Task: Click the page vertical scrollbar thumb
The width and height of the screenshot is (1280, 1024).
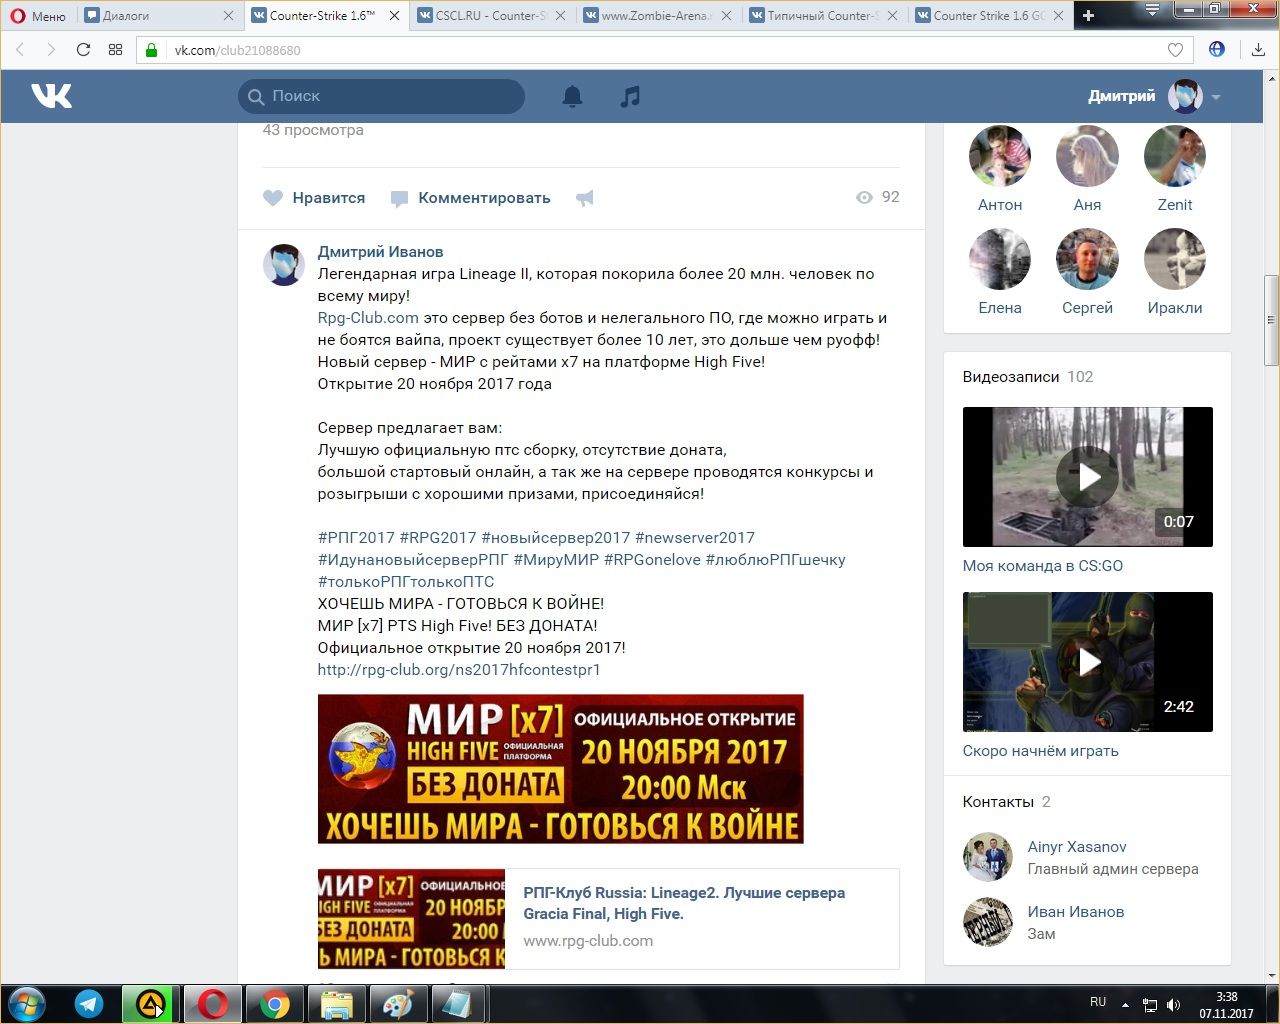Action: tap(1272, 320)
